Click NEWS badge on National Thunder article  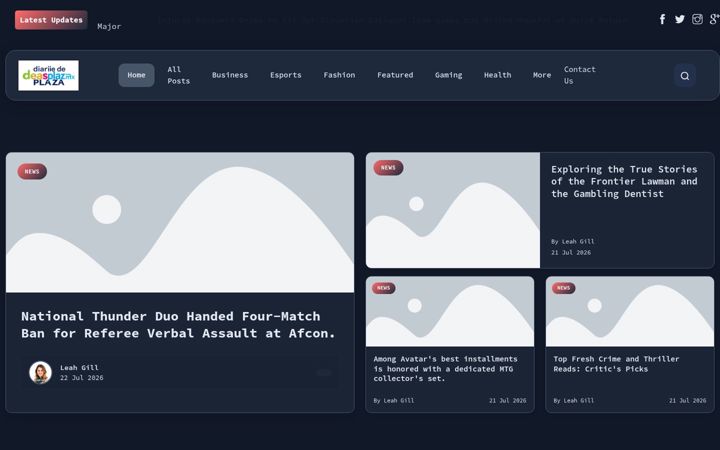click(32, 172)
